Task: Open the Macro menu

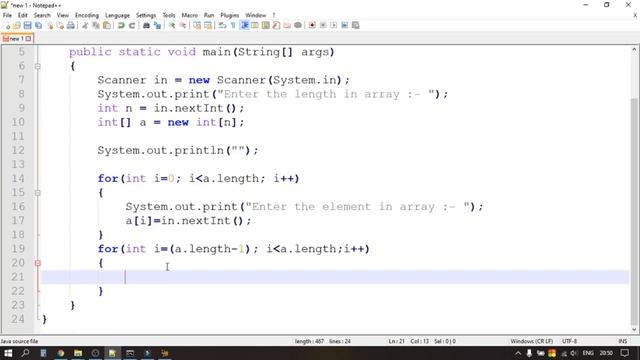Action: click(189, 15)
